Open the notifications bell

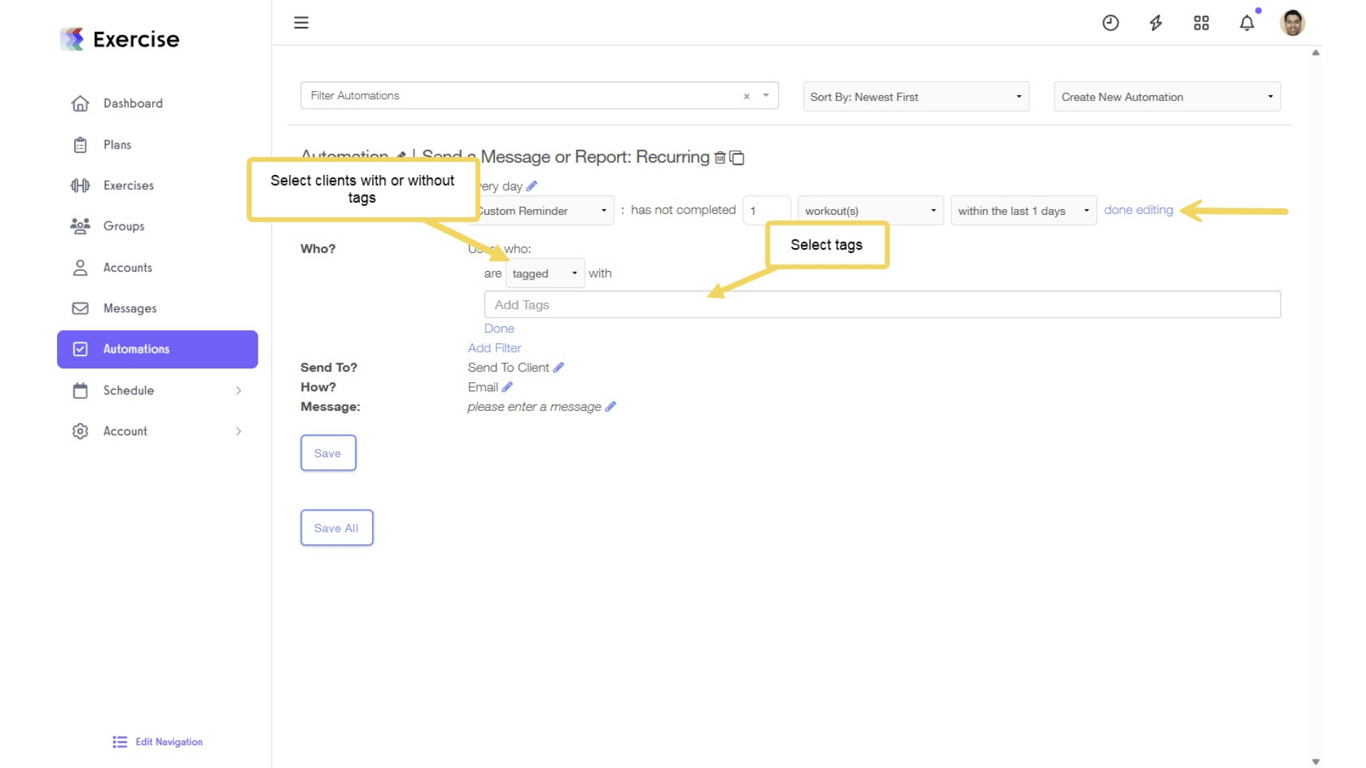(1247, 23)
